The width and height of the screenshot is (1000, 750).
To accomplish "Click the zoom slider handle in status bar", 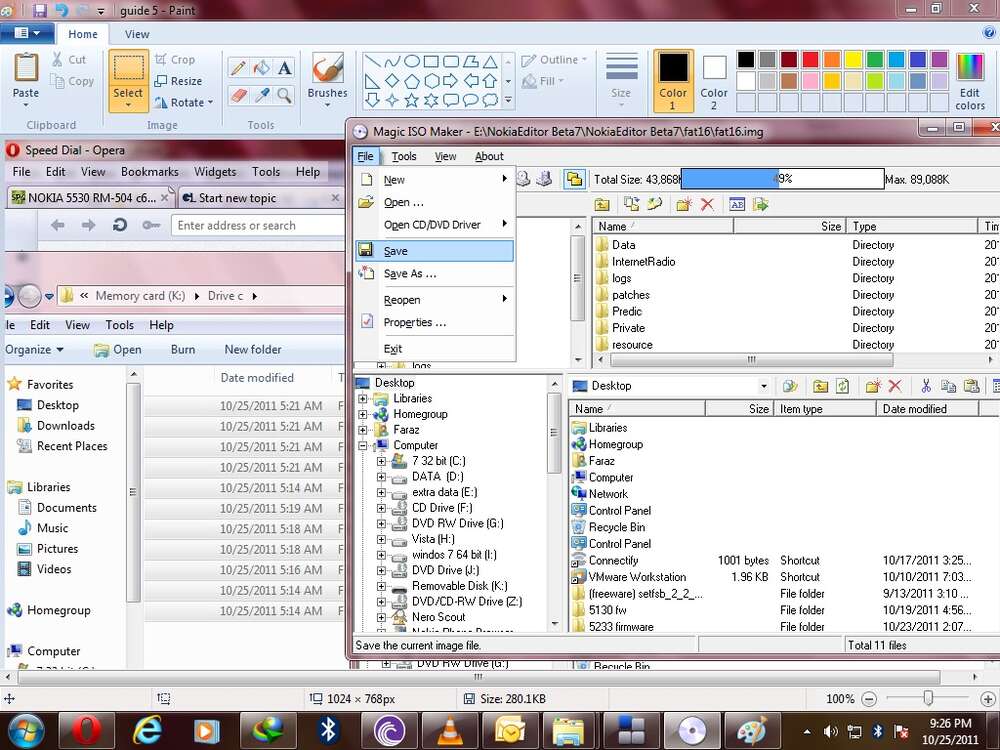I will pyautogui.click(x=929, y=698).
